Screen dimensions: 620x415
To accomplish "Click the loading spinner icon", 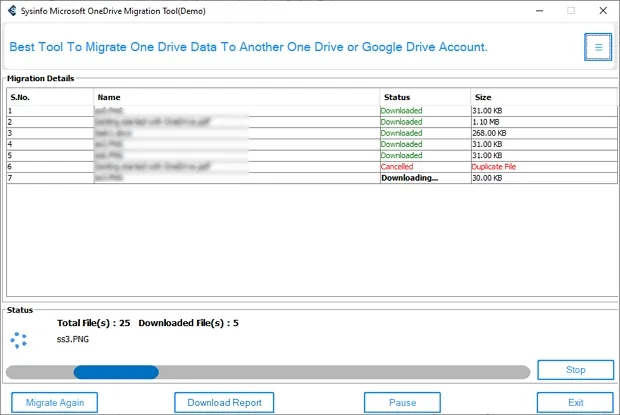I will click(19, 341).
